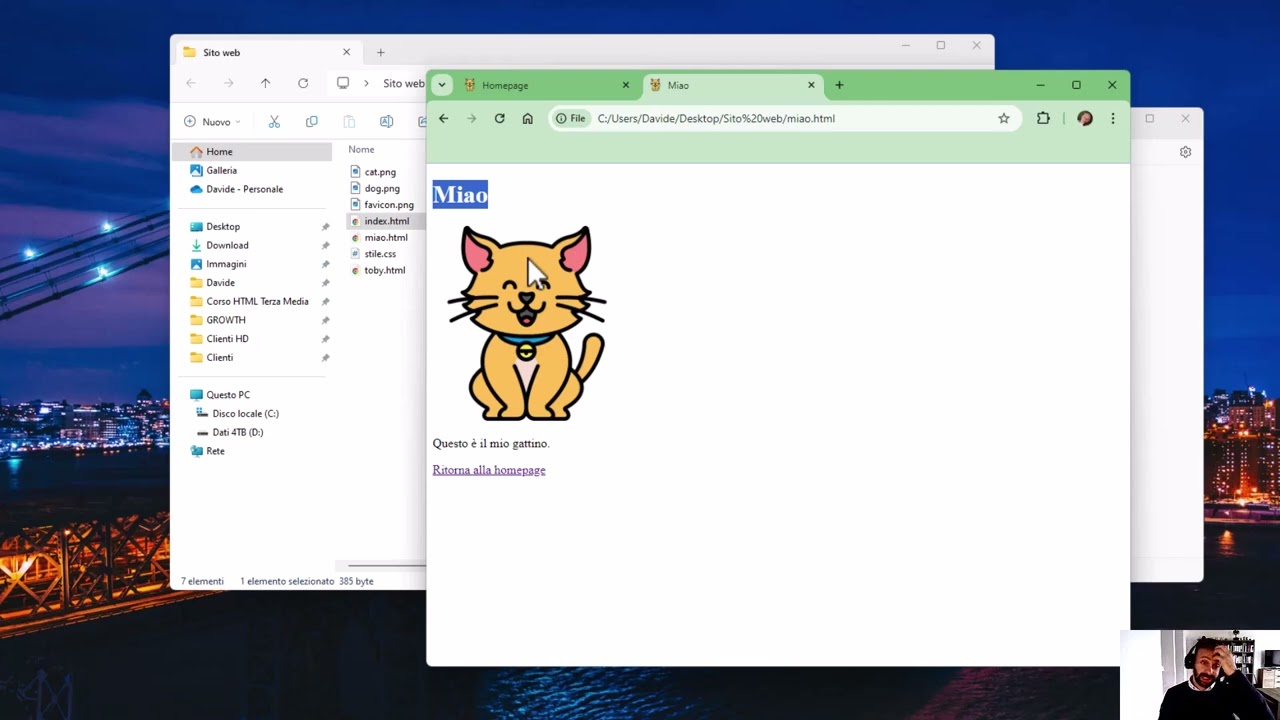This screenshot has width=1280, height=720.
Task: Close the Miao tab
Action: point(811,85)
